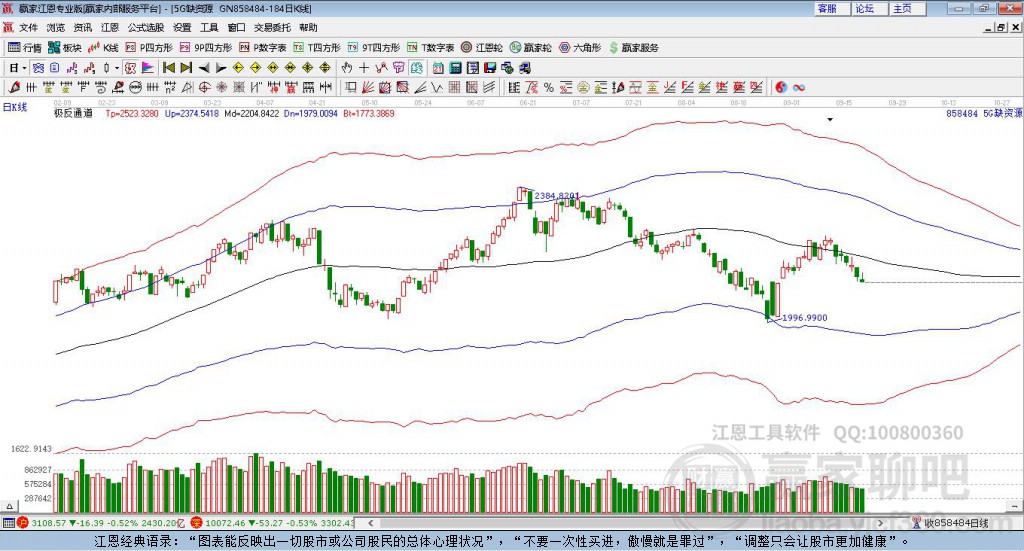Click the Shenzhen index 10072.46 status entry
The image size is (1024, 551).
pyautogui.click(x=273, y=523)
